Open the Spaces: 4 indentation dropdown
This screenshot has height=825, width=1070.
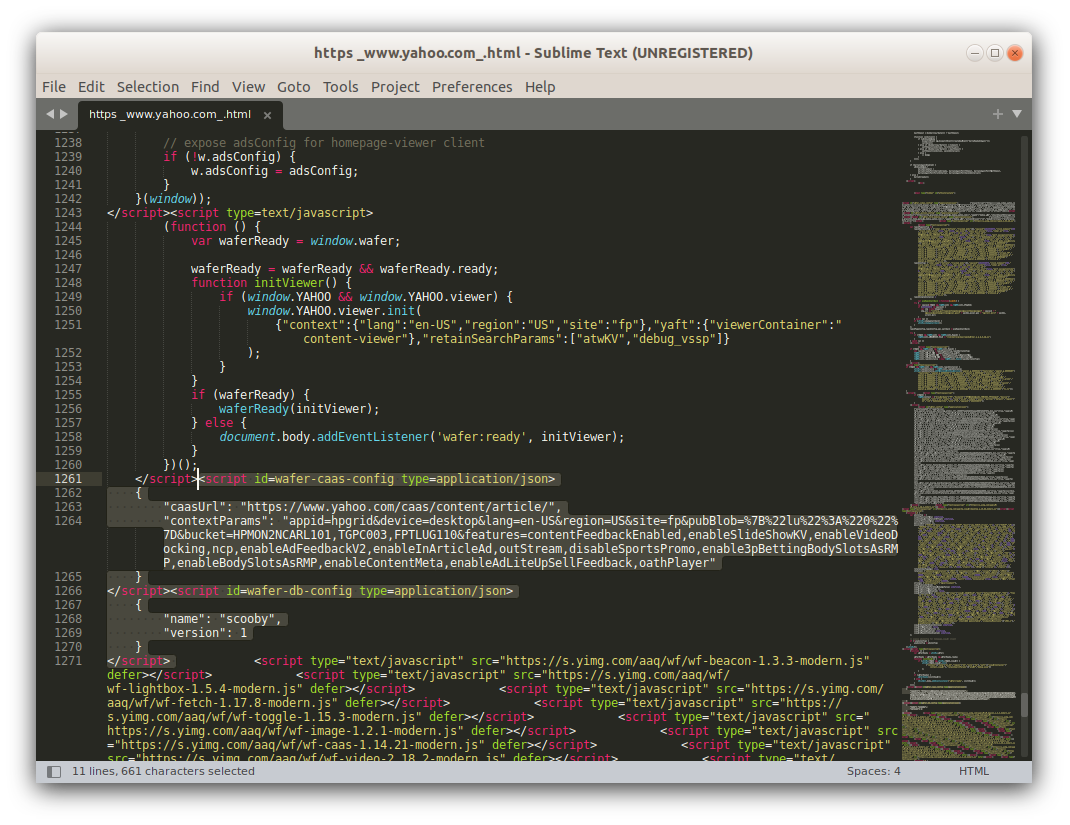873,771
